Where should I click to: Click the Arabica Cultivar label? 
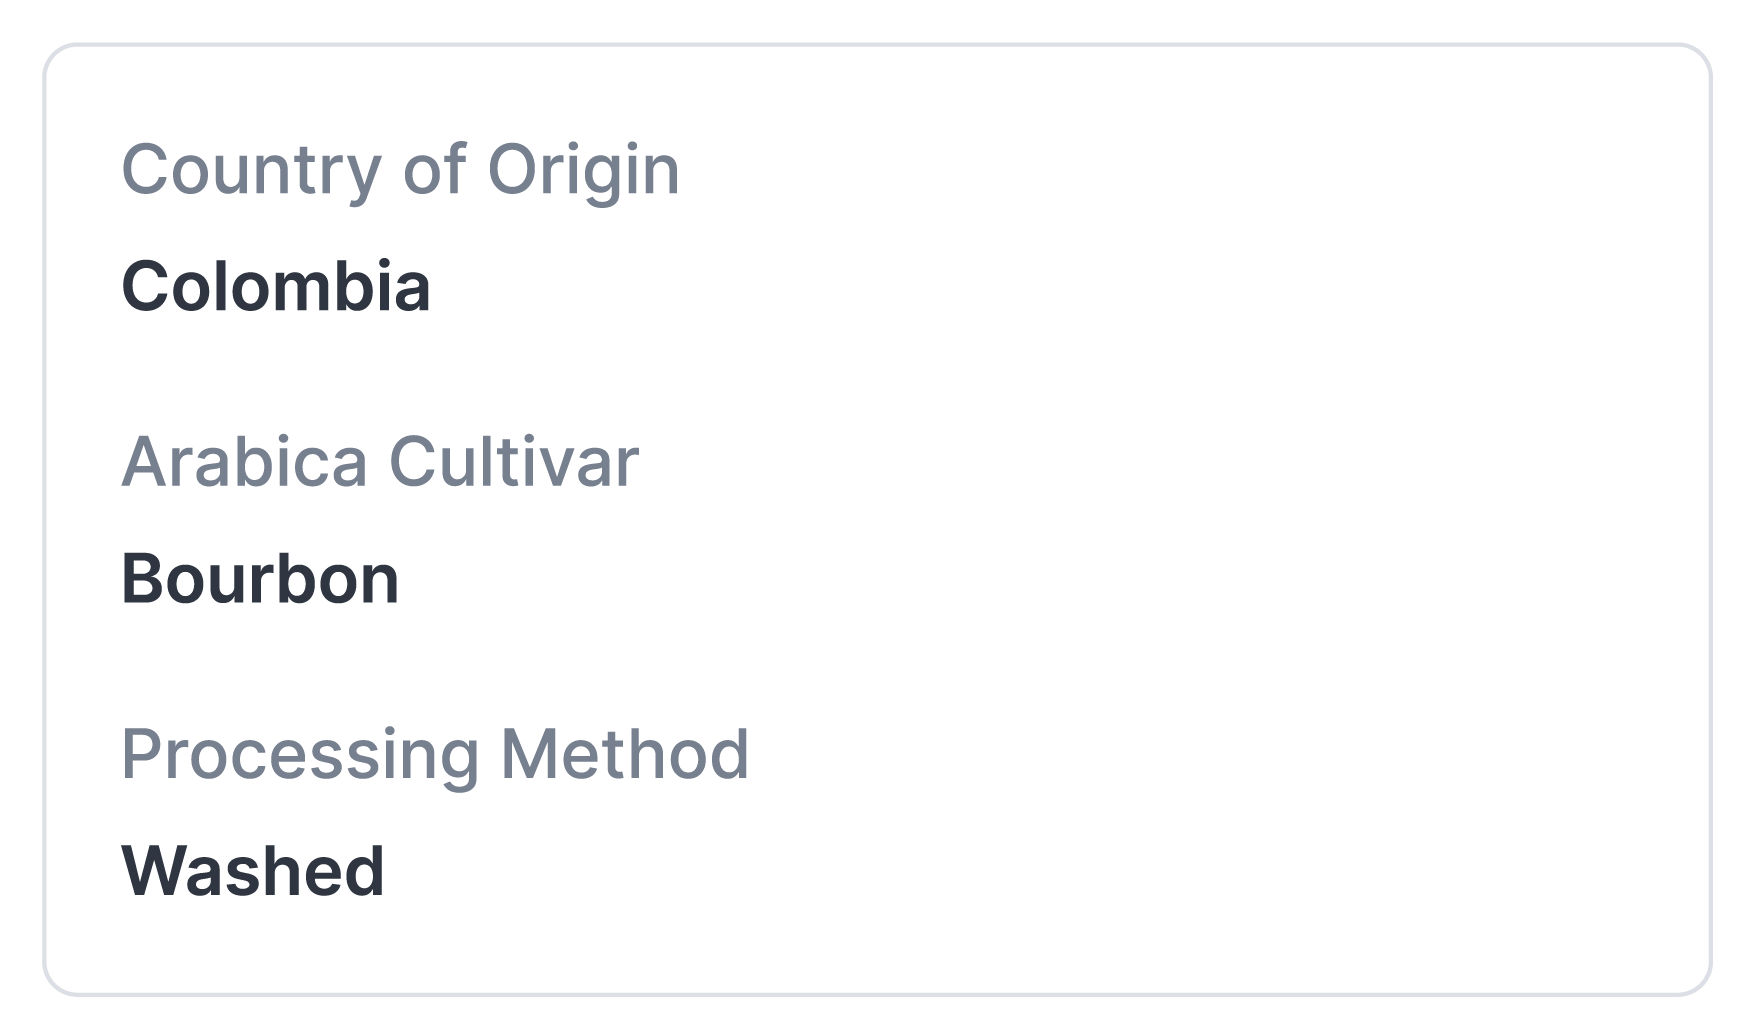pyautogui.click(x=380, y=462)
